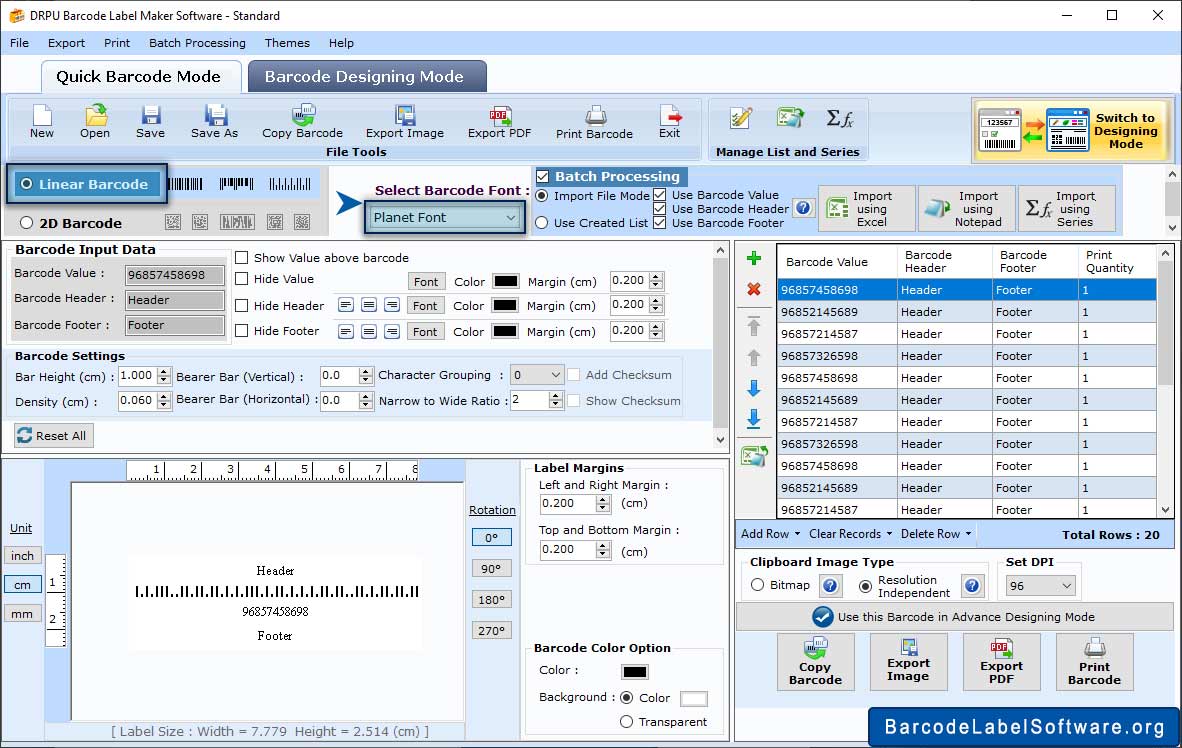The height and width of the screenshot is (748, 1182).
Task: Click help icon next to Bitmap
Action: click(830, 585)
